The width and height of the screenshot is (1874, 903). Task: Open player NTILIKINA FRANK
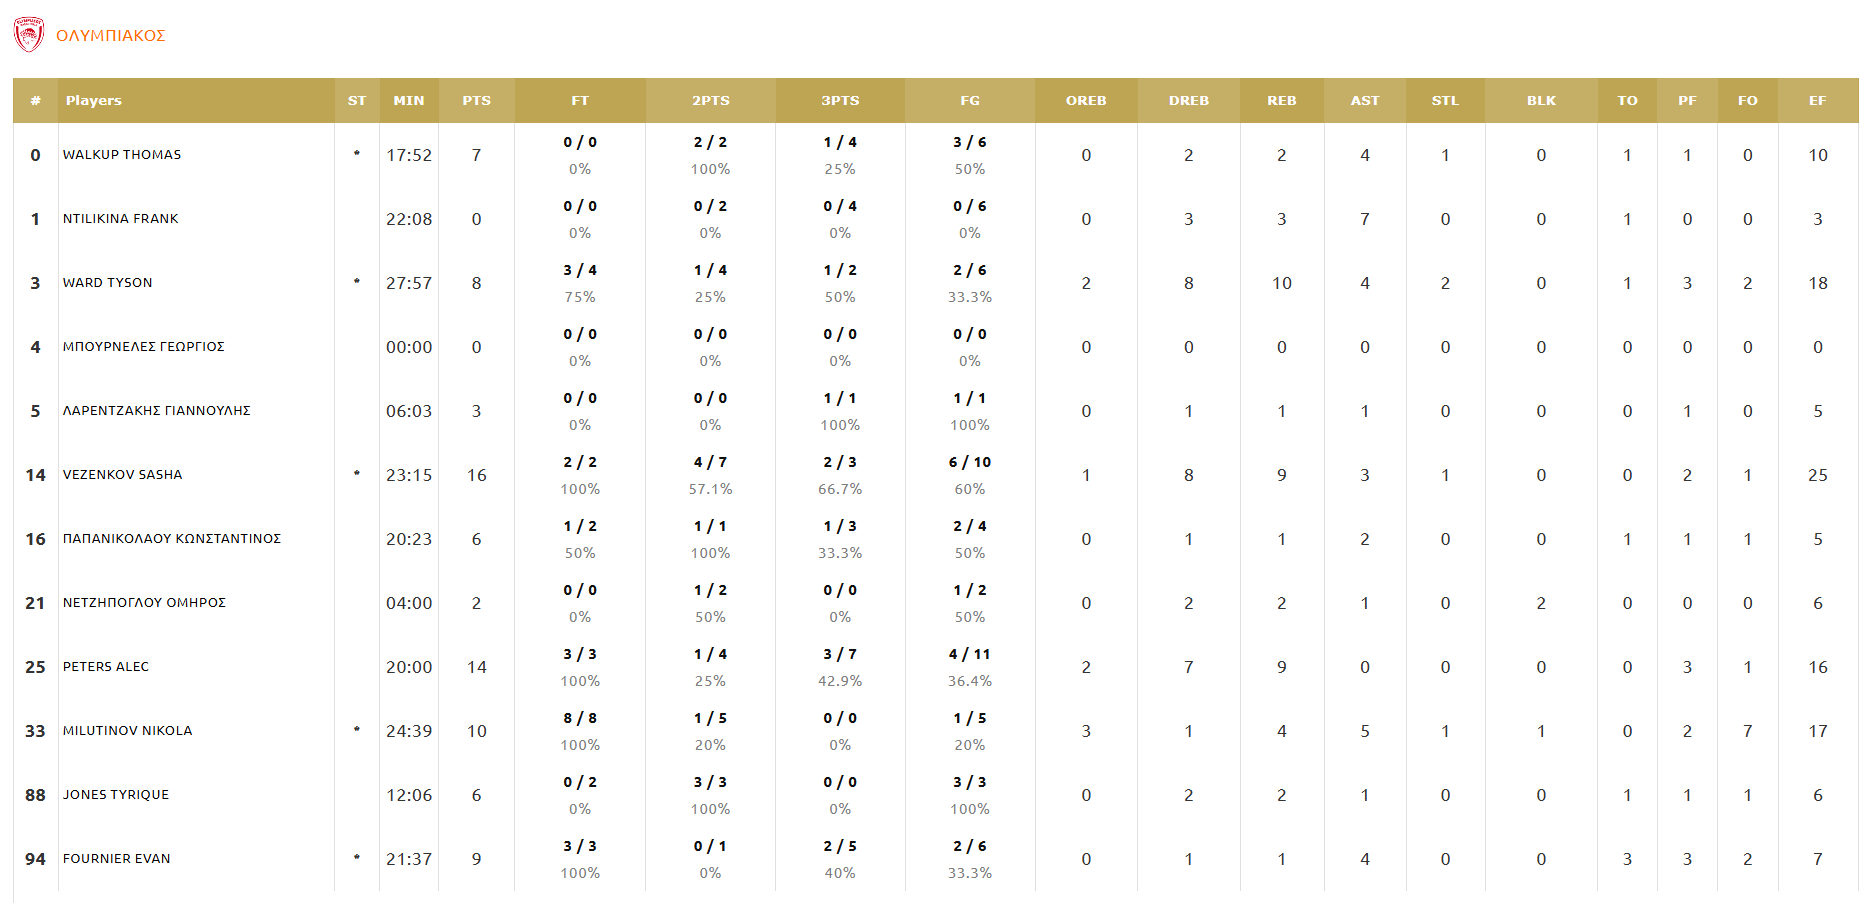pyautogui.click(x=120, y=219)
